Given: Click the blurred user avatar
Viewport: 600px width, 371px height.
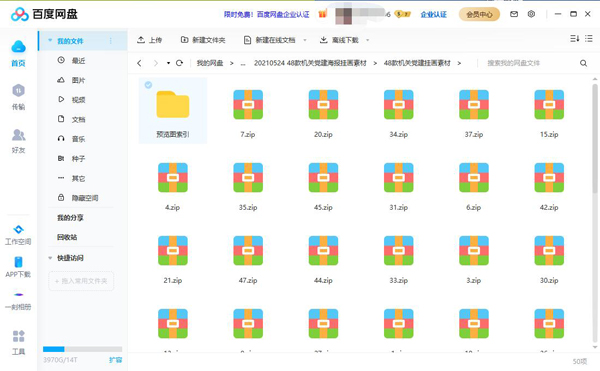Looking at the screenshot, I should pyautogui.click(x=343, y=16).
